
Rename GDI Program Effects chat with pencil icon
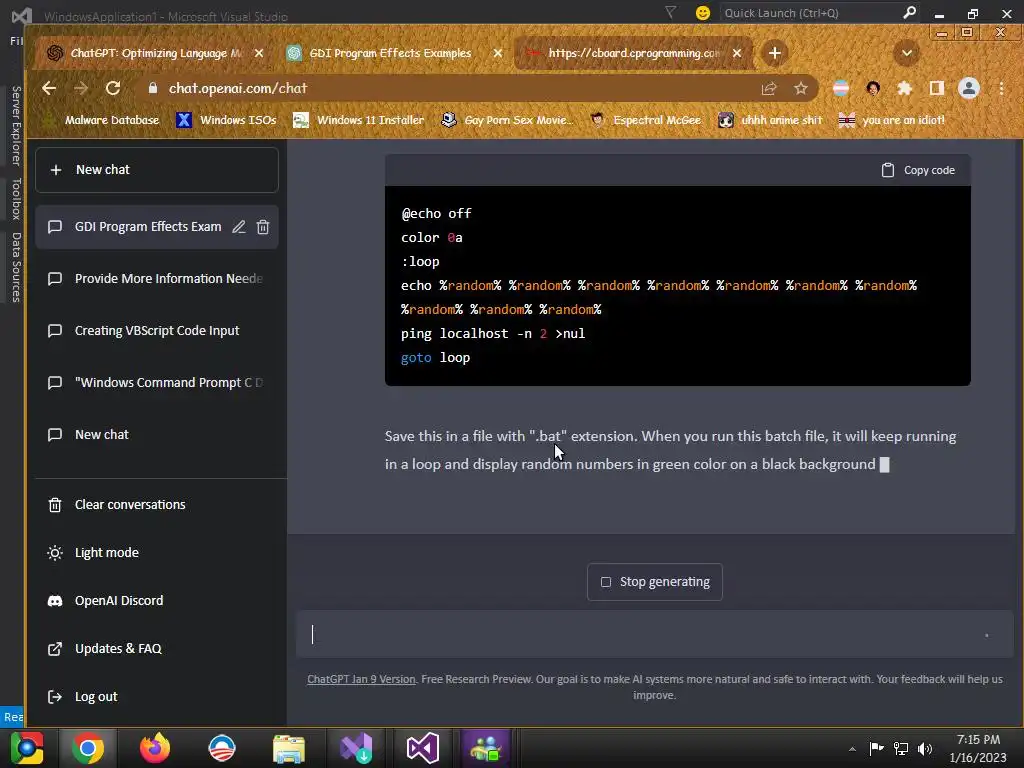pos(239,227)
